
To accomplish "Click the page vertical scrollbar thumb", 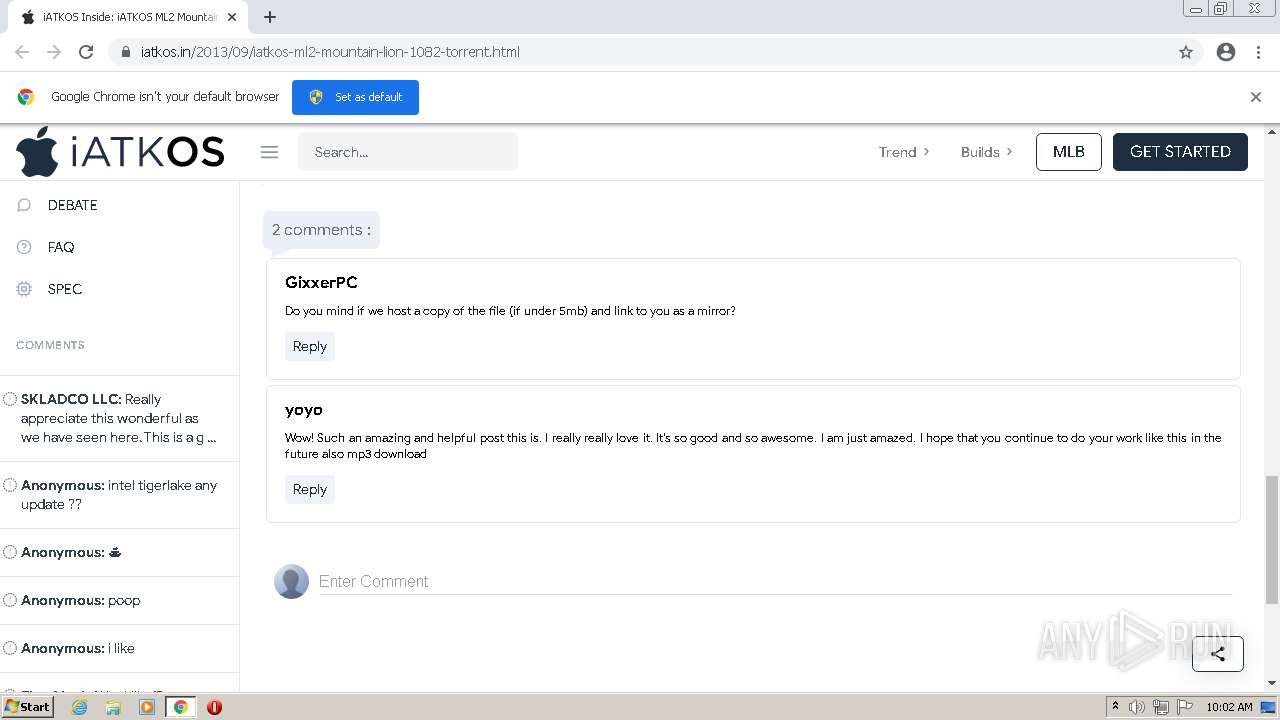I will (x=1272, y=540).
